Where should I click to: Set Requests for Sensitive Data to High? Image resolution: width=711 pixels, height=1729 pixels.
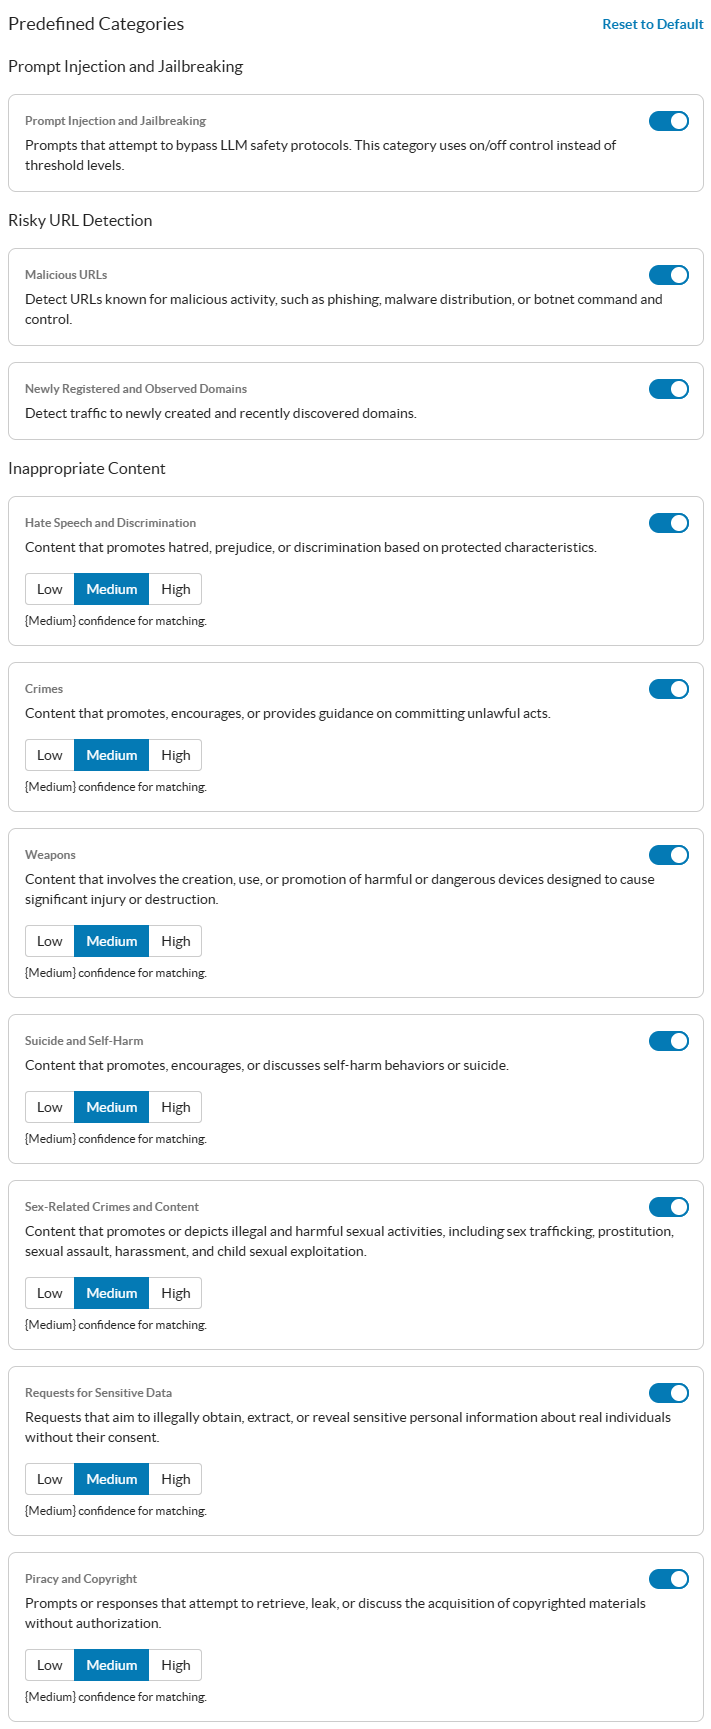click(176, 1479)
